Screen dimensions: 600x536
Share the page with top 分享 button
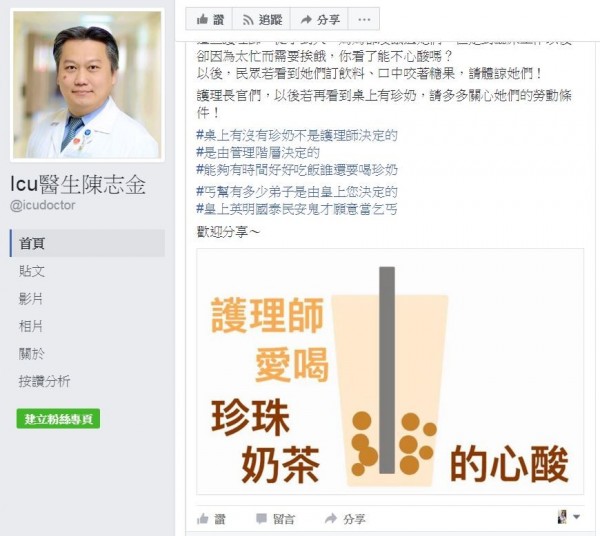[320, 19]
